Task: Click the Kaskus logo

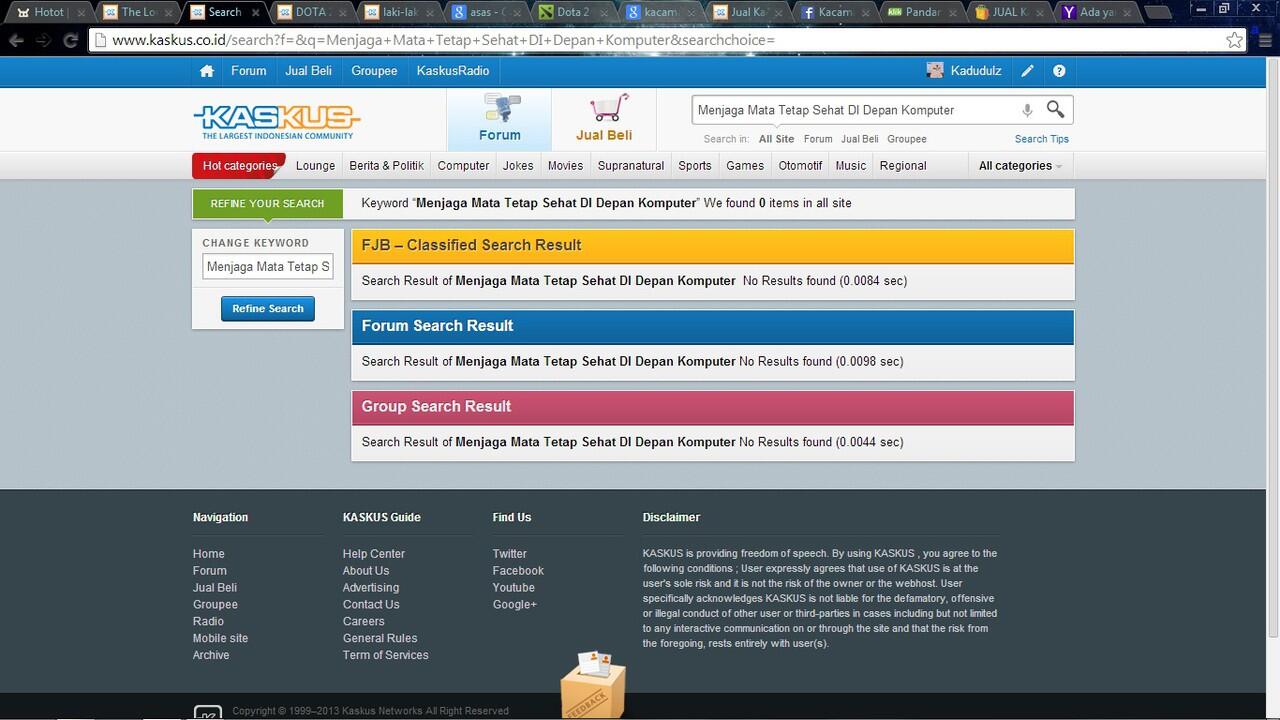Action: [277, 122]
